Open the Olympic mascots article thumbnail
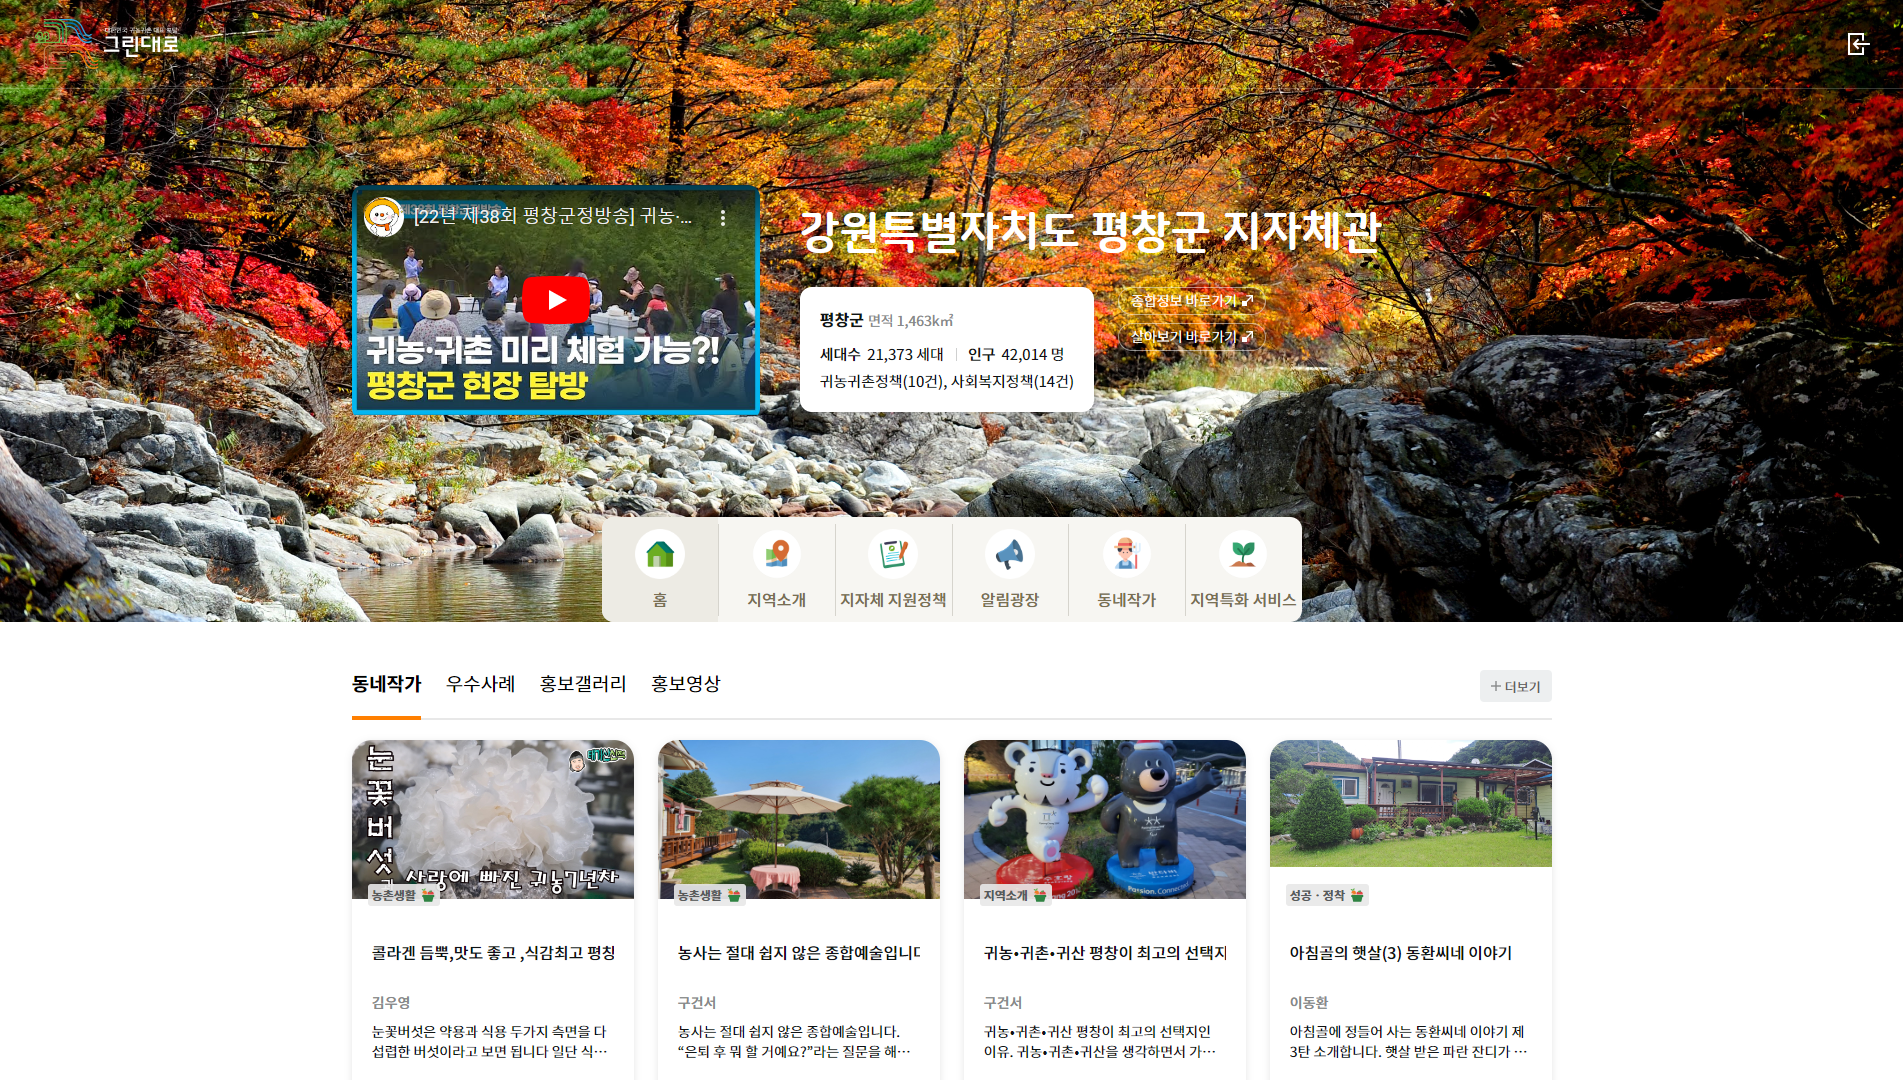1903x1080 pixels. point(1104,819)
